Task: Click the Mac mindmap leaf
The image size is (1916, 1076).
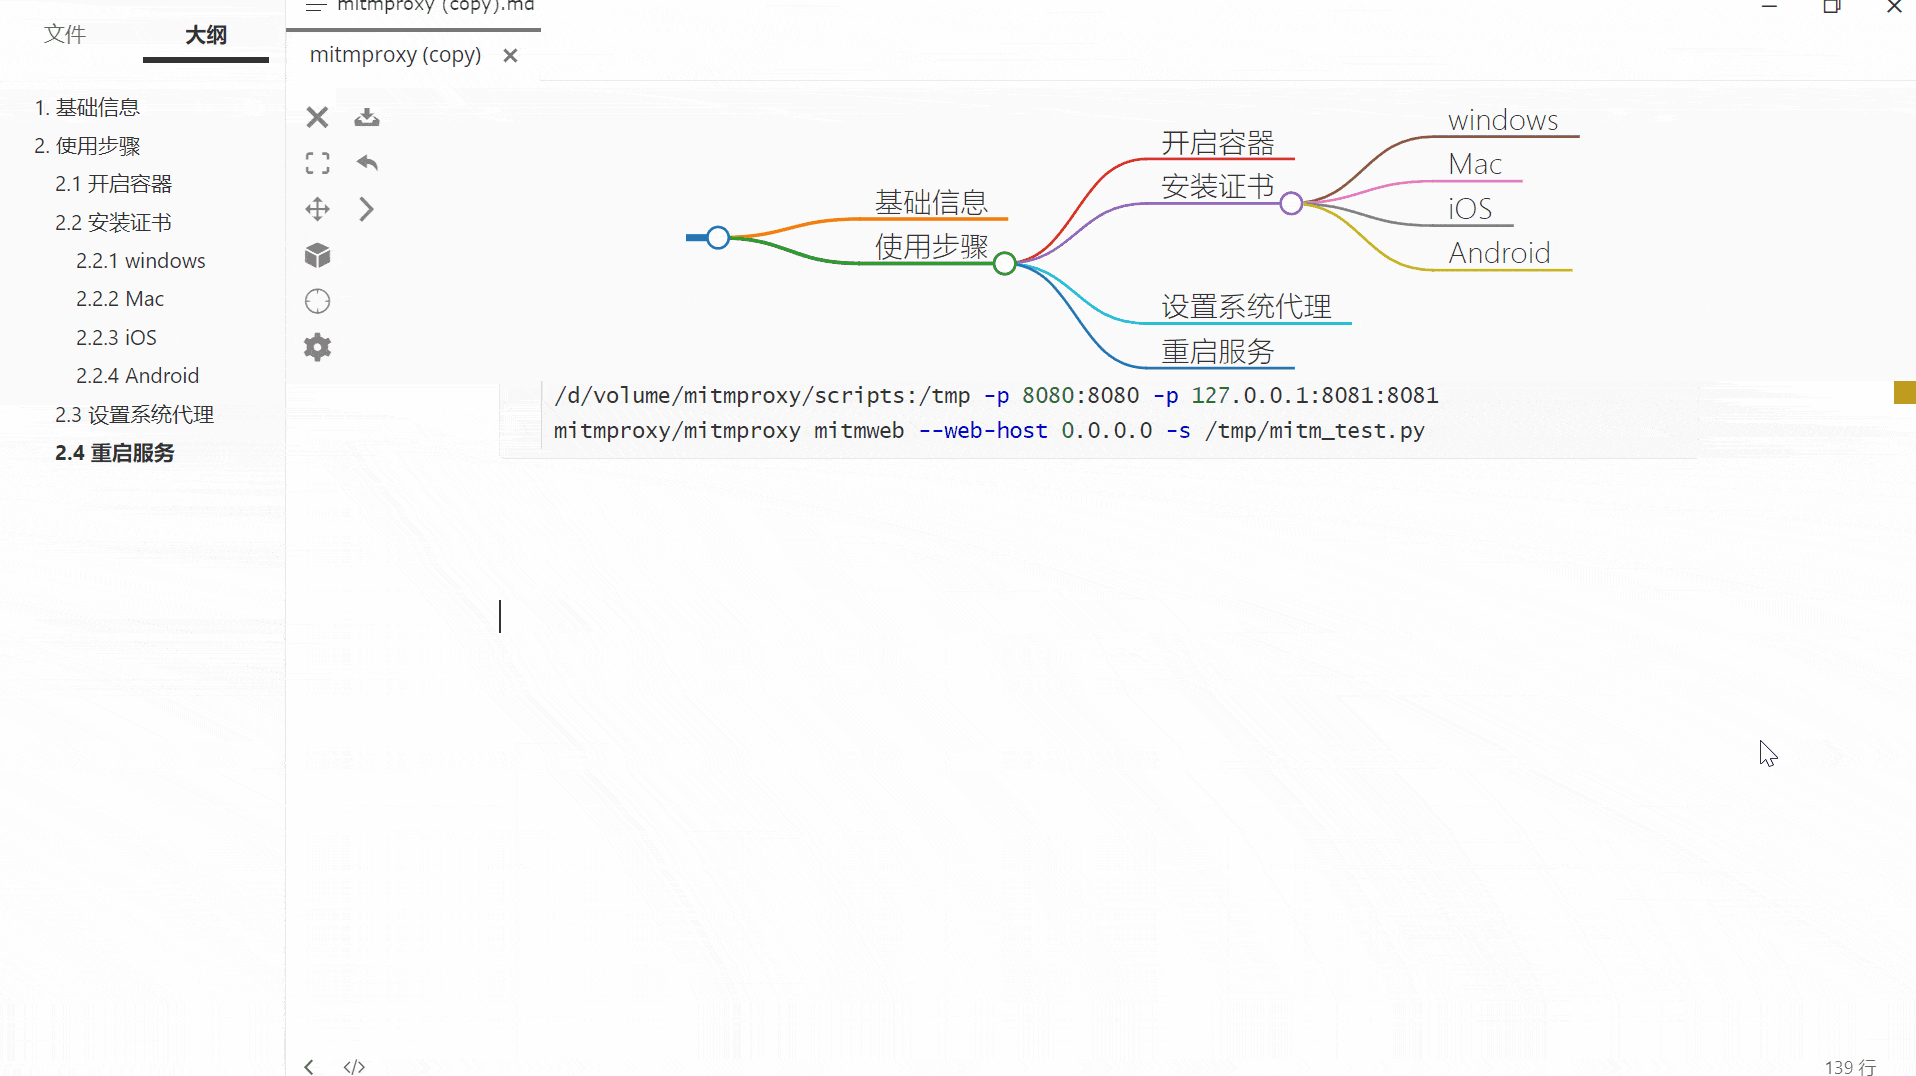Action: click(x=1475, y=164)
